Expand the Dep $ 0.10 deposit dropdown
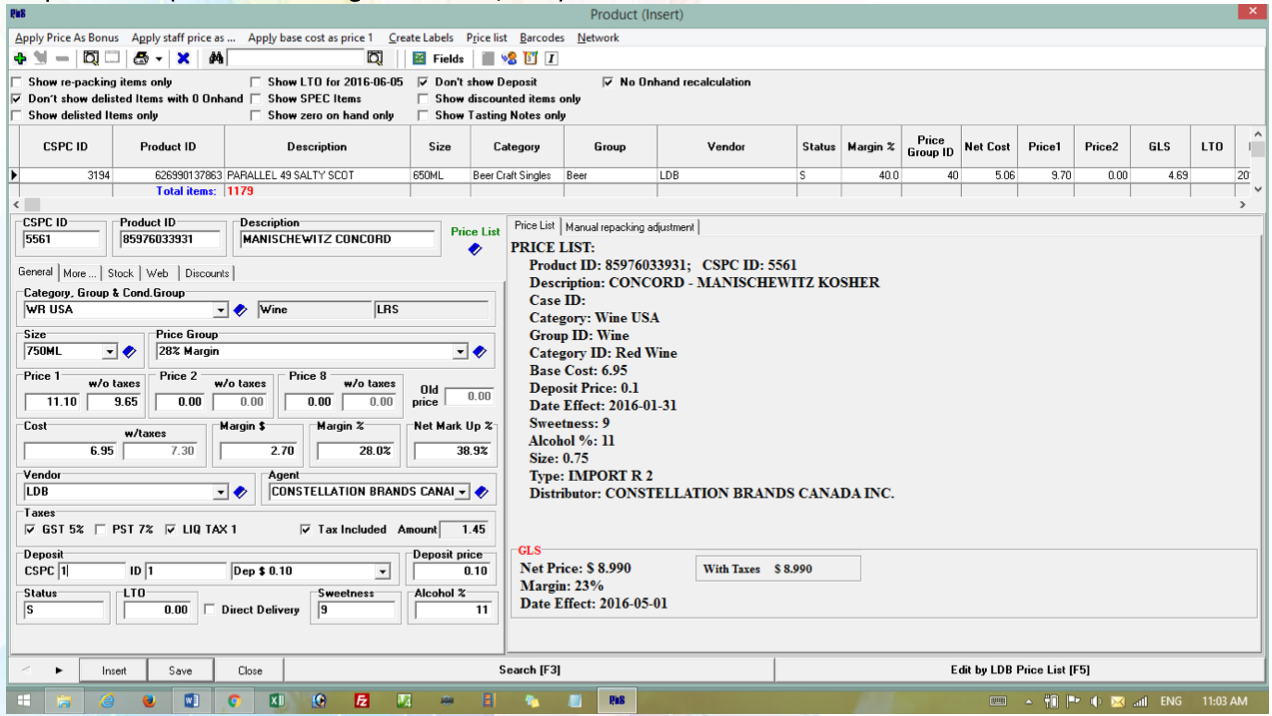Image resolution: width=1272 pixels, height=716 pixels. 382,572
